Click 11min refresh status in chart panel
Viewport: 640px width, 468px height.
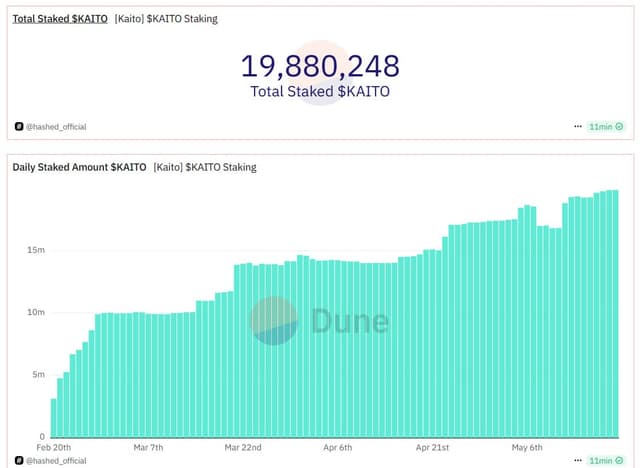pos(606,460)
